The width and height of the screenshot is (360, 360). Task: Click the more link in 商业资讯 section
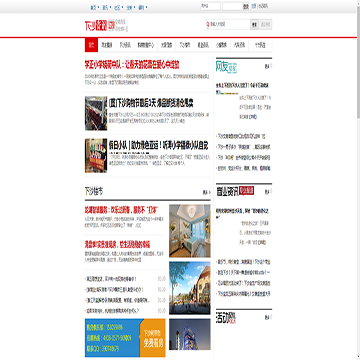267,192
